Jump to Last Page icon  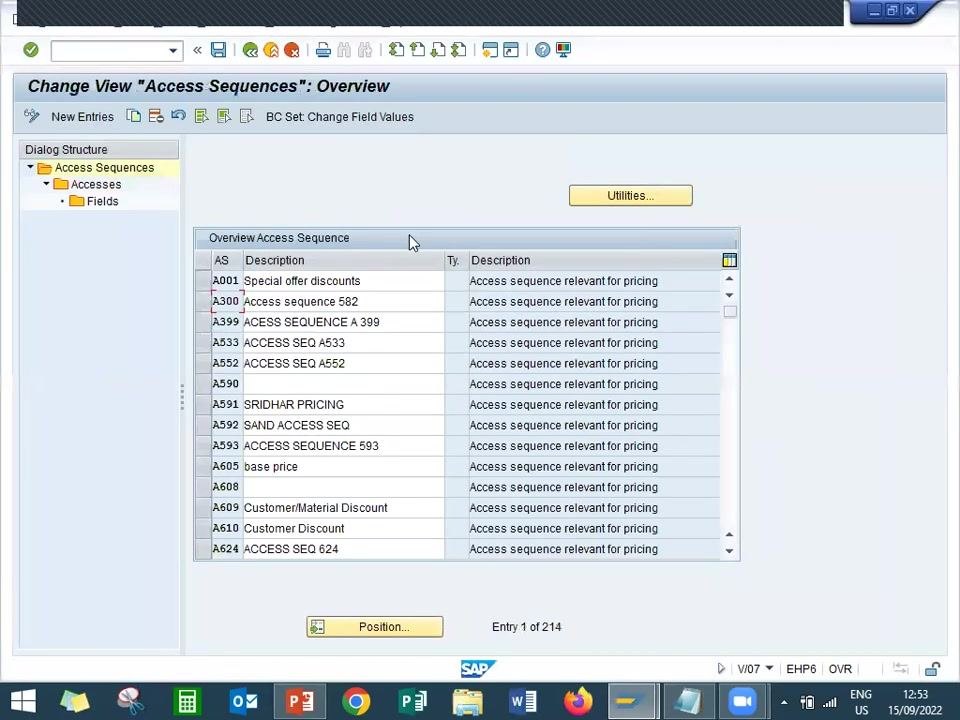click(459, 50)
